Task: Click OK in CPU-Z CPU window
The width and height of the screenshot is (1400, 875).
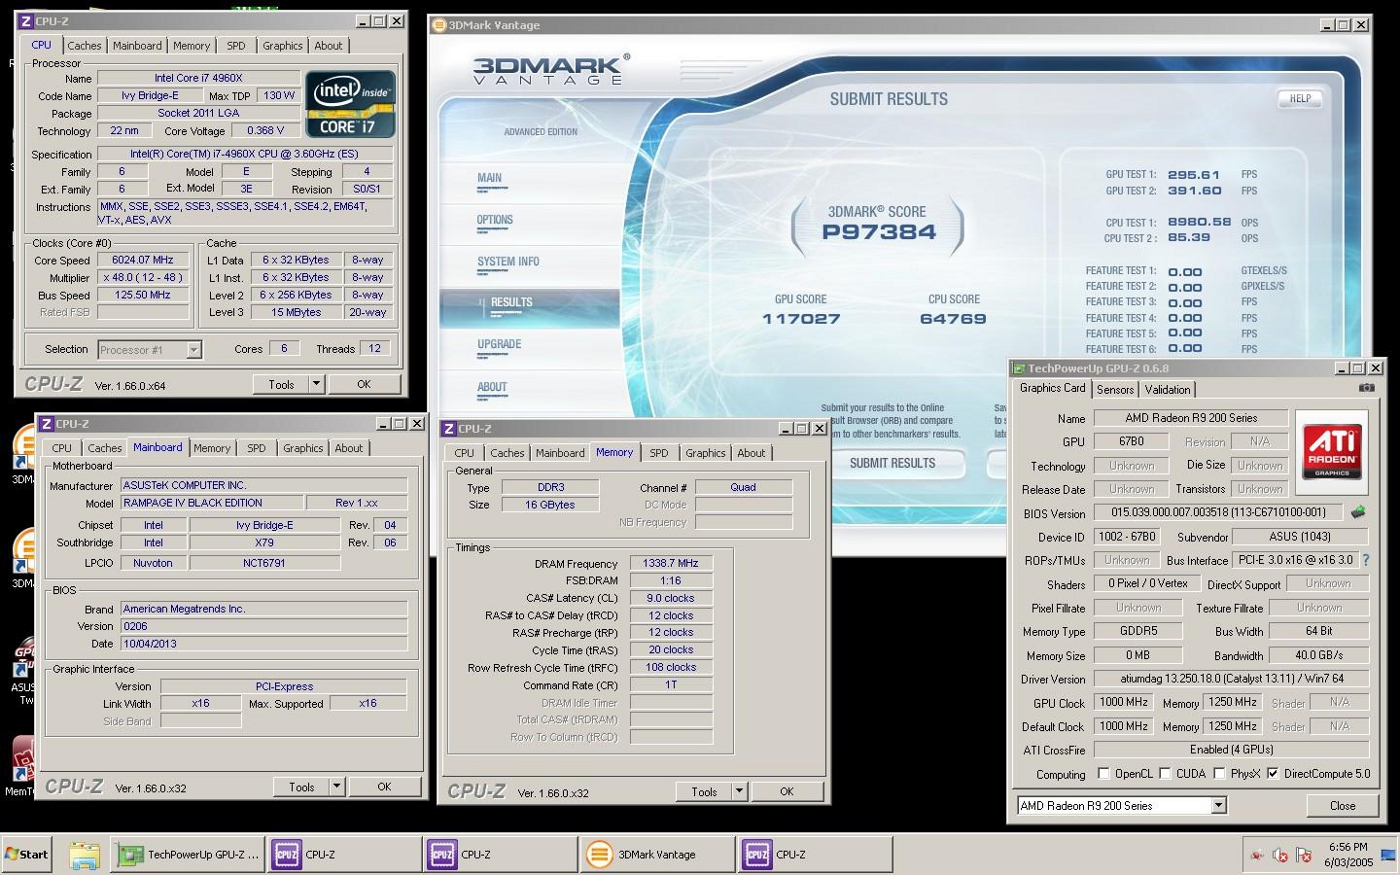Action: pyautogui.click(x=364, y=384)
